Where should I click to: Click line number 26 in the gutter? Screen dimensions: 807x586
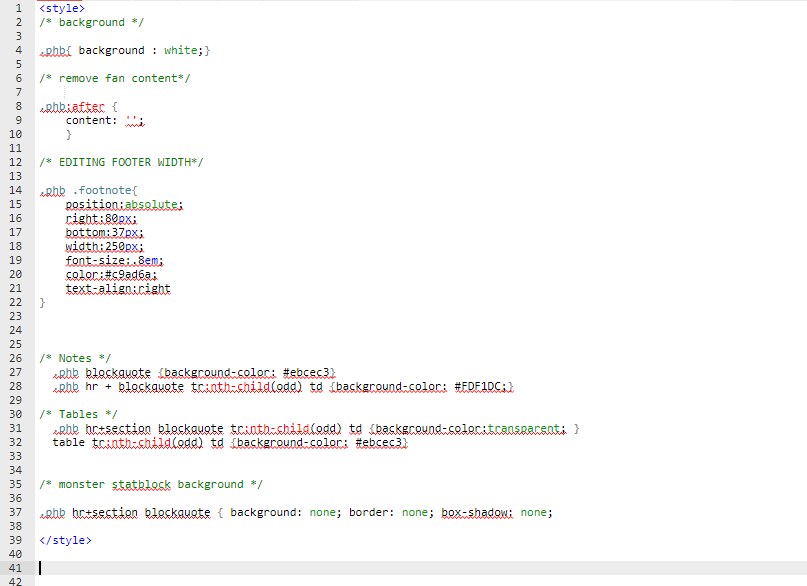pyautogui.click(x=14, y=358)
